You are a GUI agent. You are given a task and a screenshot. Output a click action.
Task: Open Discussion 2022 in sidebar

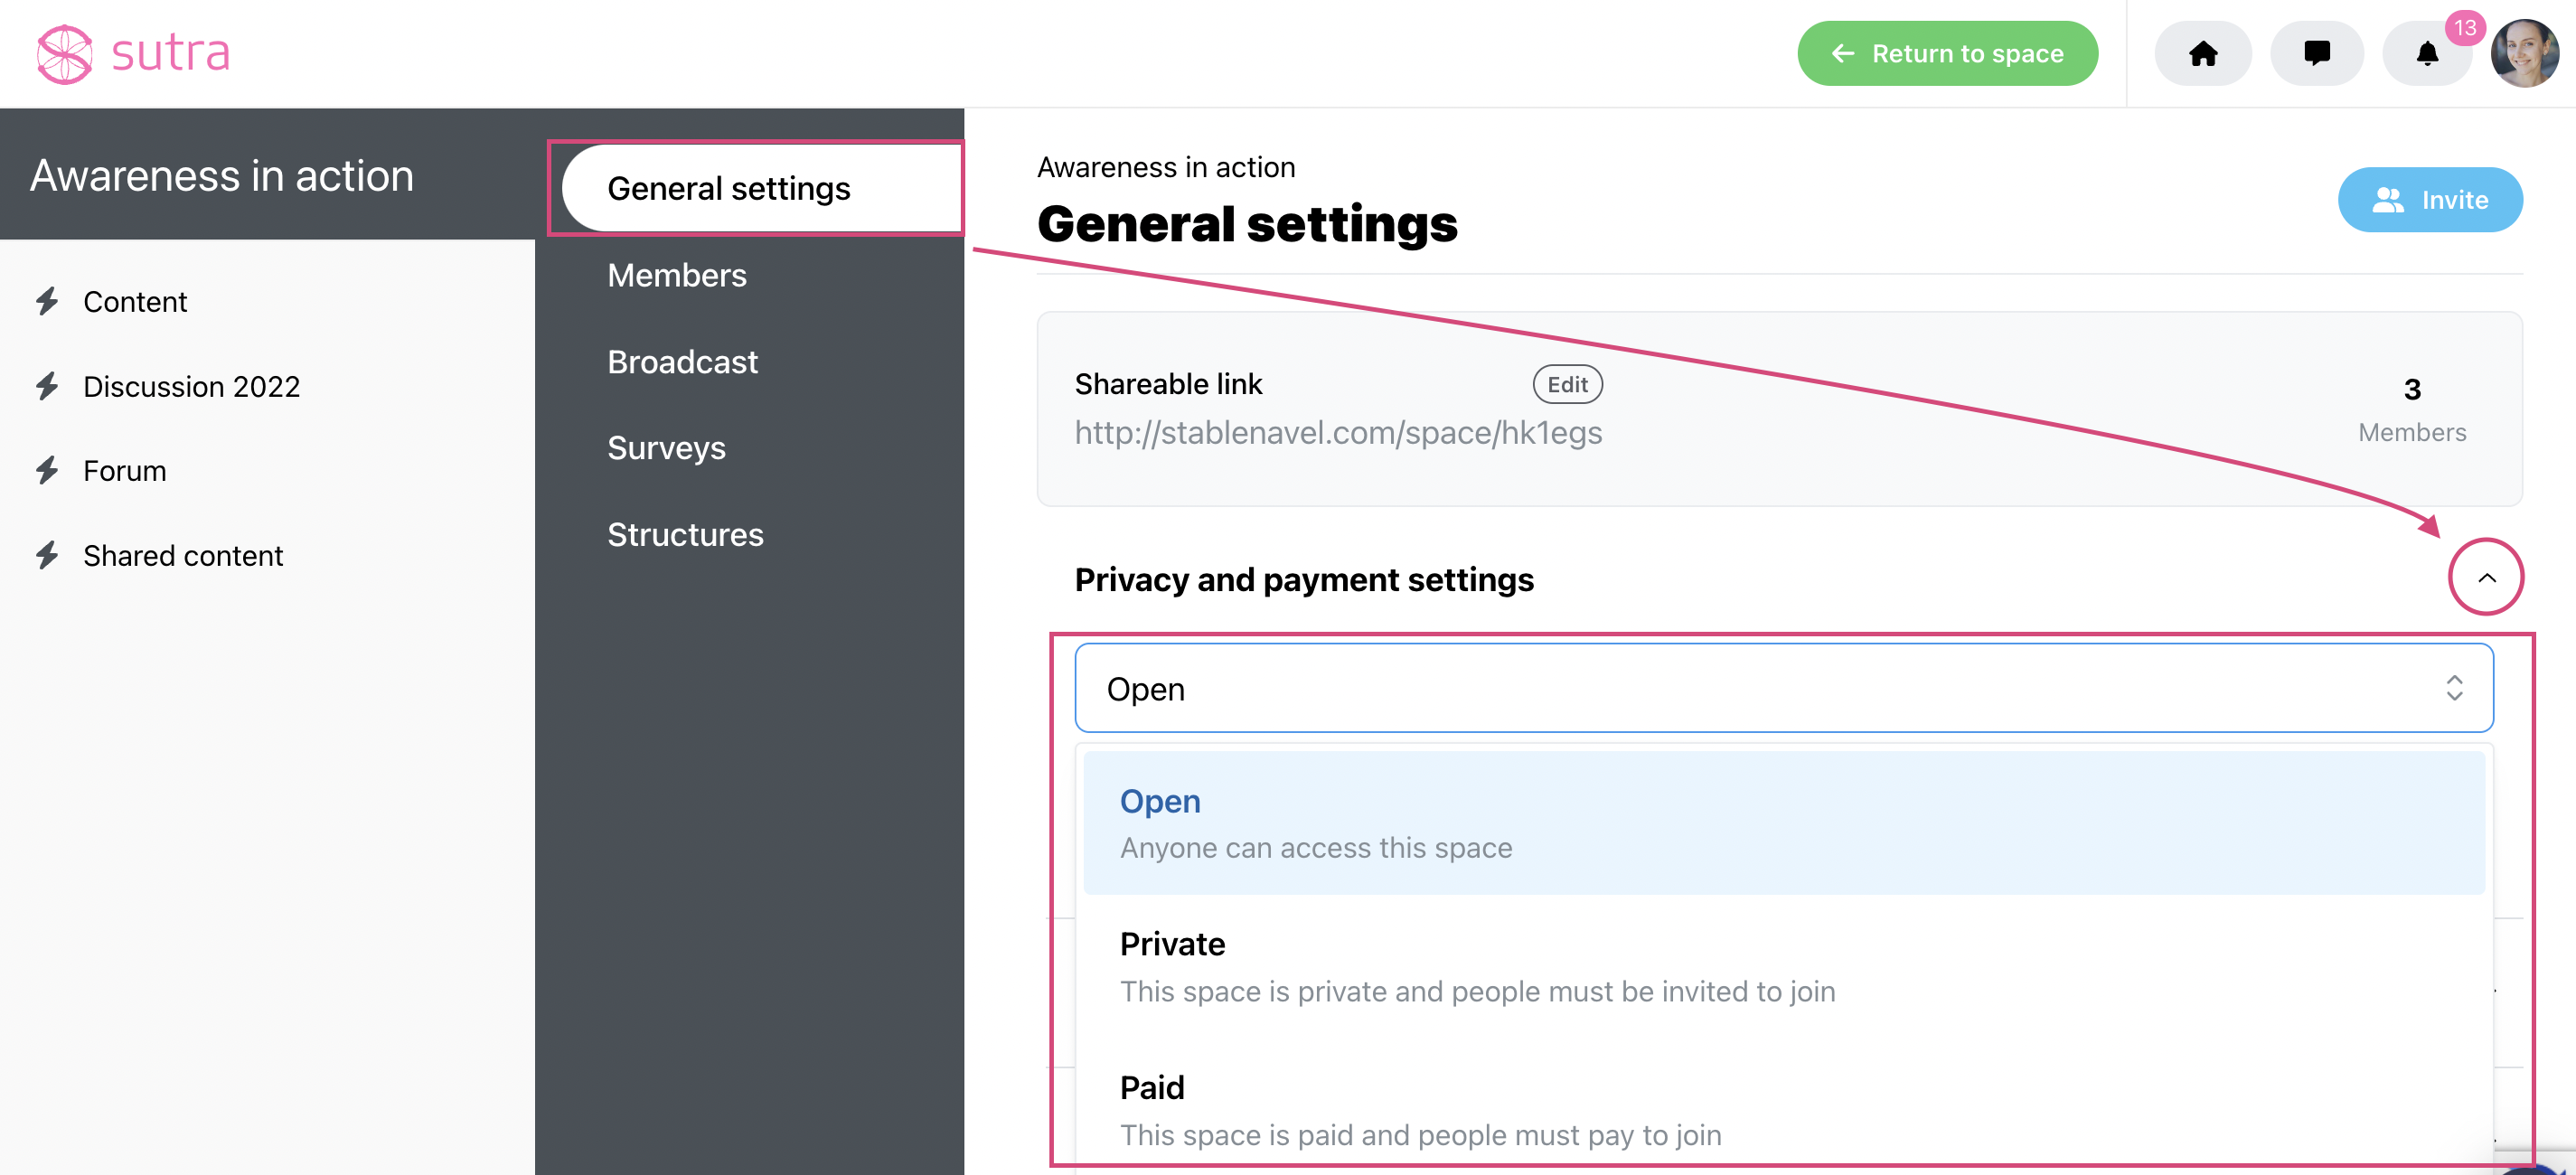click(x=191, y=386)
